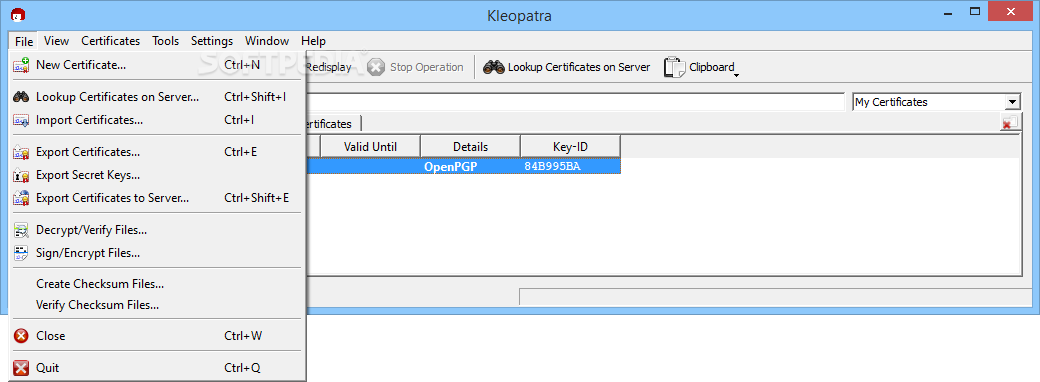The height and width of the screenshot is (382, 1040).
Task: Select Sign/Encrypt Files... menu entry
Action: pos(157,253)
